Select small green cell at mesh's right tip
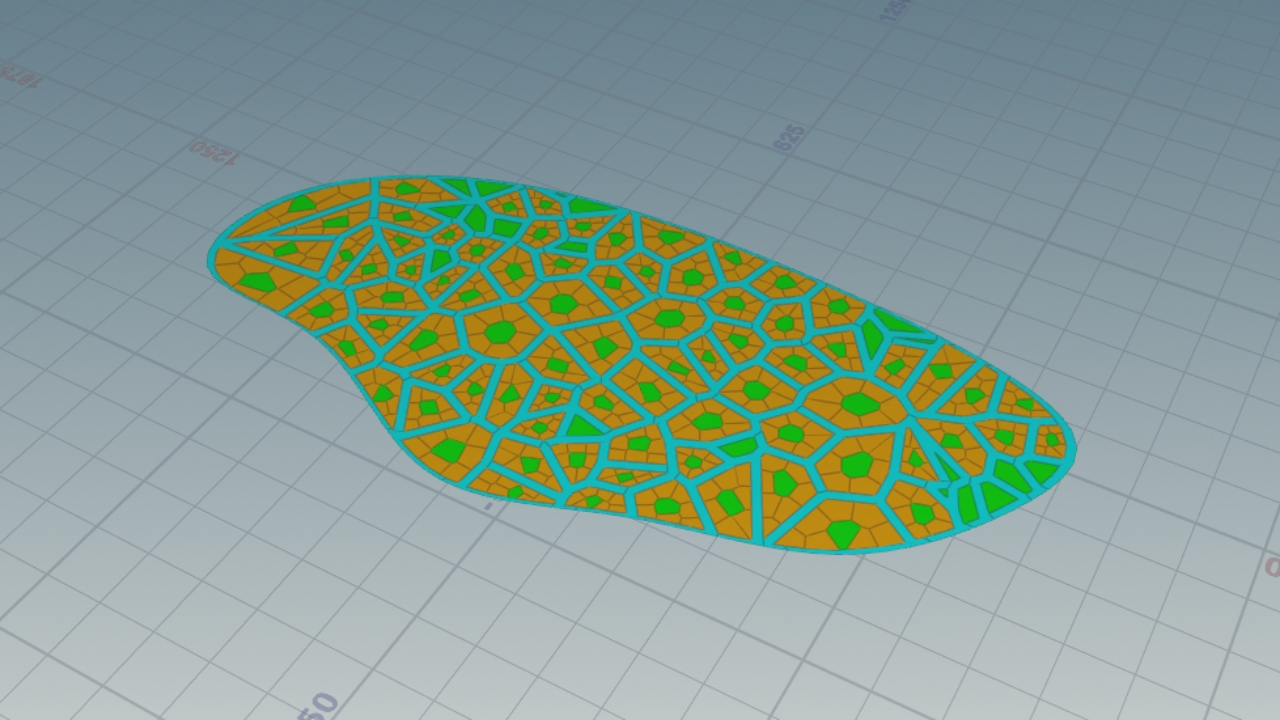1280x720 pixels. tap(1052, 439)
